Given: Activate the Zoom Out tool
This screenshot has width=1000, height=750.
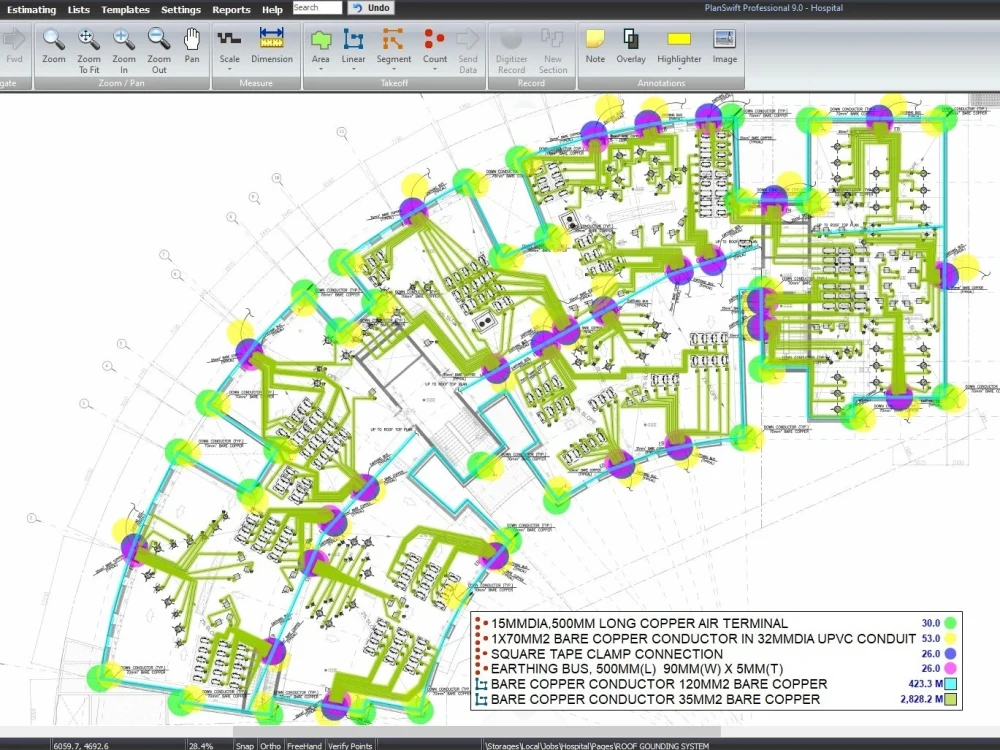Looking at the screenshot, I should [159, 50].
